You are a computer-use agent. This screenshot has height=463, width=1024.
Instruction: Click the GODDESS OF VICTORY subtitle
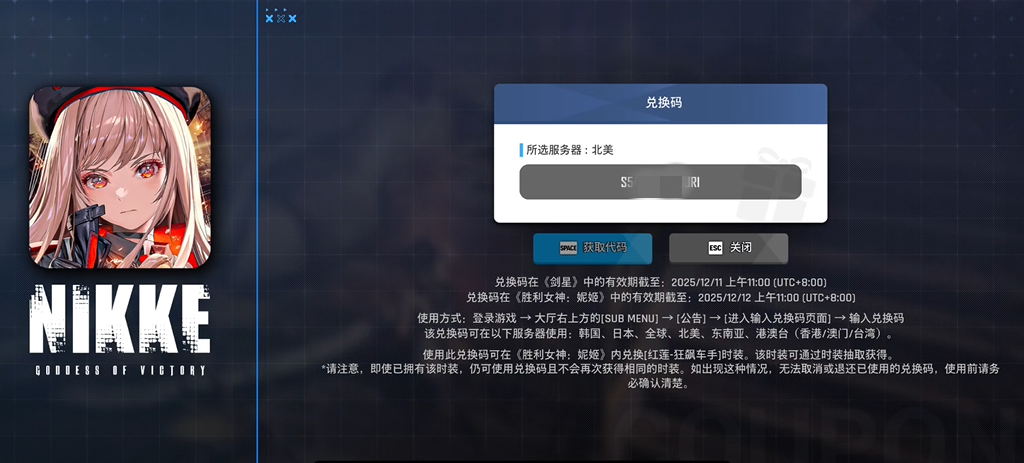[120, 370]
